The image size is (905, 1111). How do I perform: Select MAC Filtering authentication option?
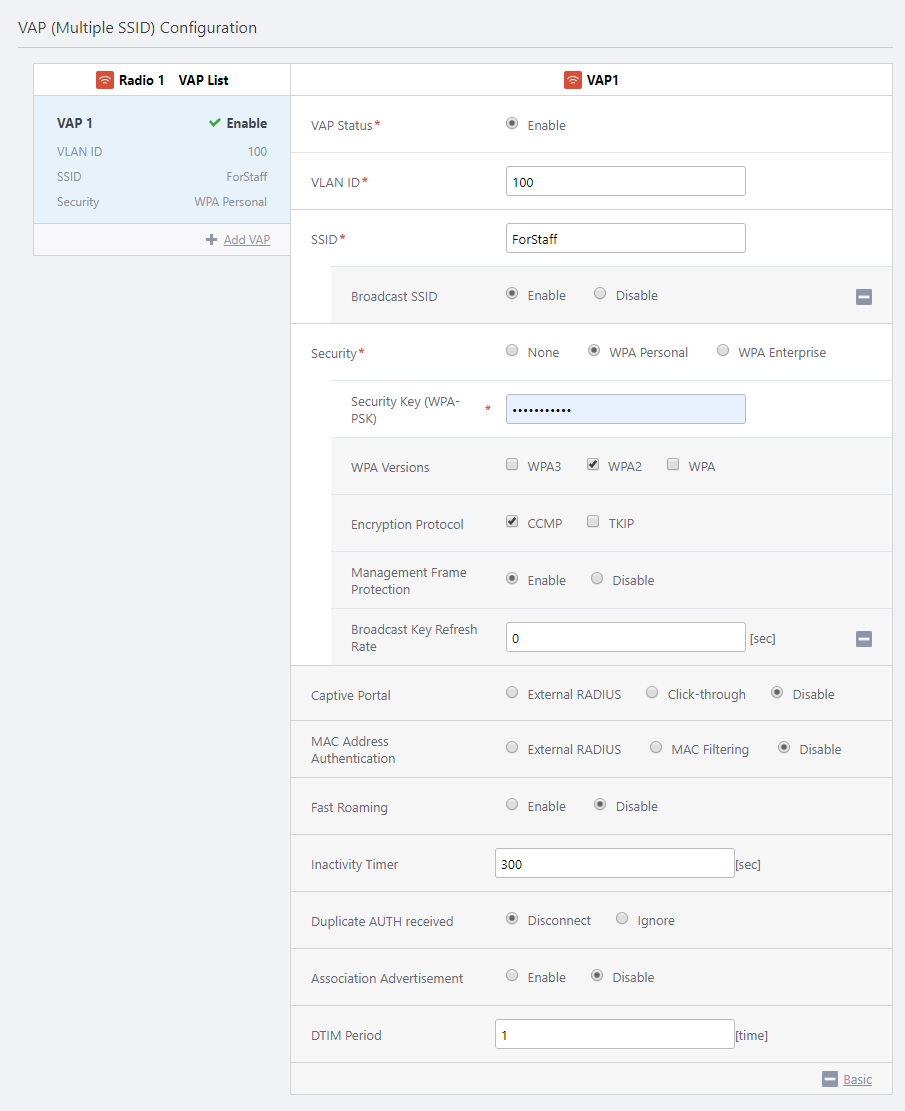656,748
